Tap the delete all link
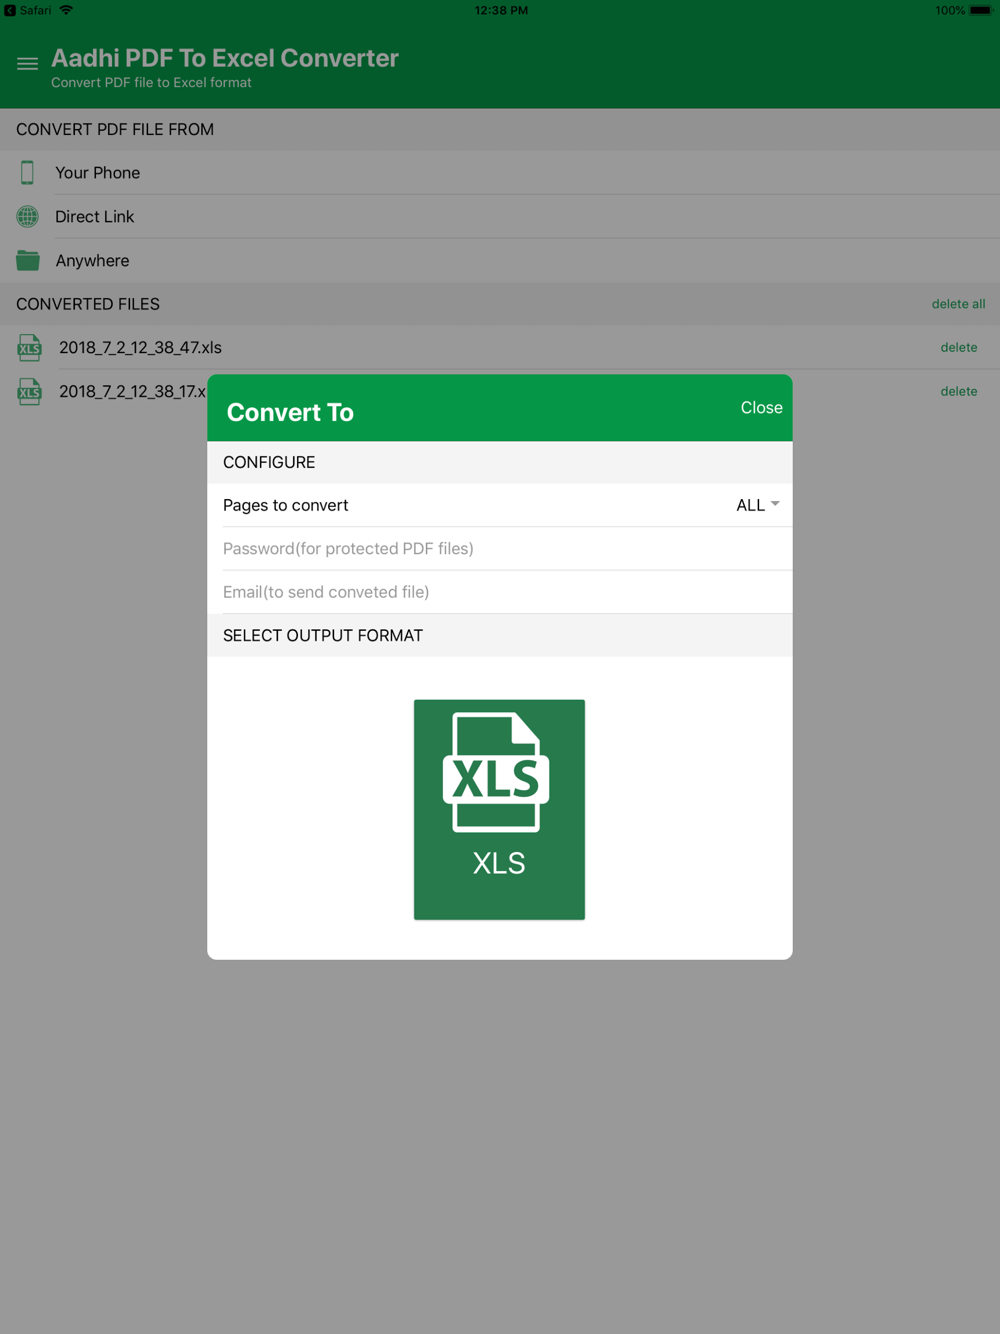The height and width of the screenshot is (1334, 1000). pos(958,304)
